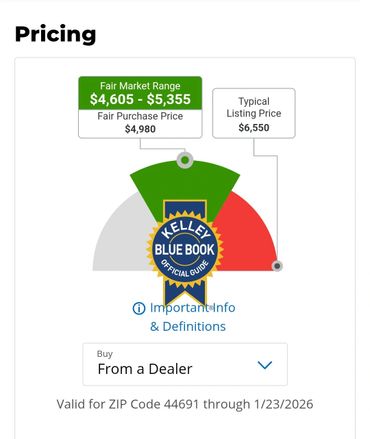Click the small Buy label in dropdown
The image size is (370, 439).
click(105, 354)
